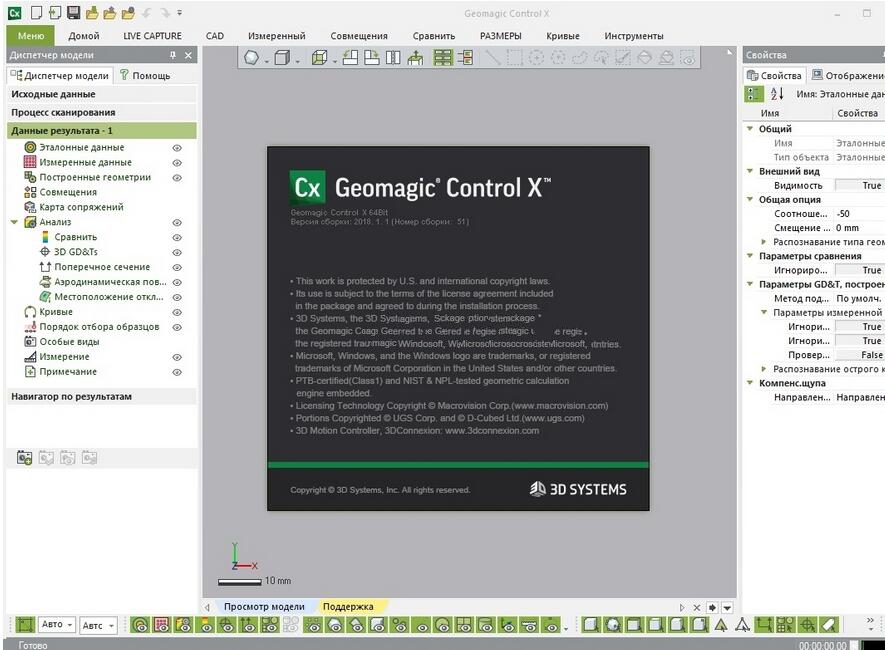Expand Распознавание типа геометрии property
This screenshot has width=885, height=650.
(x=764, y=241)
